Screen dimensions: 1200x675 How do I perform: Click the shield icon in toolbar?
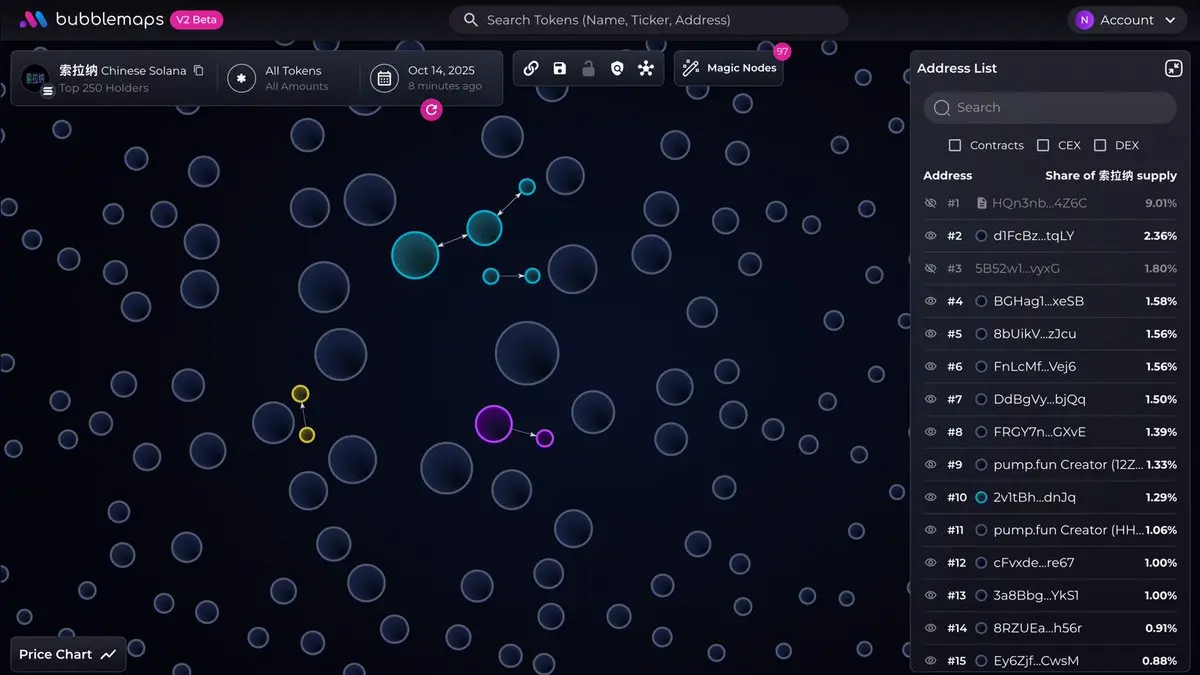(x=617, y=68)
